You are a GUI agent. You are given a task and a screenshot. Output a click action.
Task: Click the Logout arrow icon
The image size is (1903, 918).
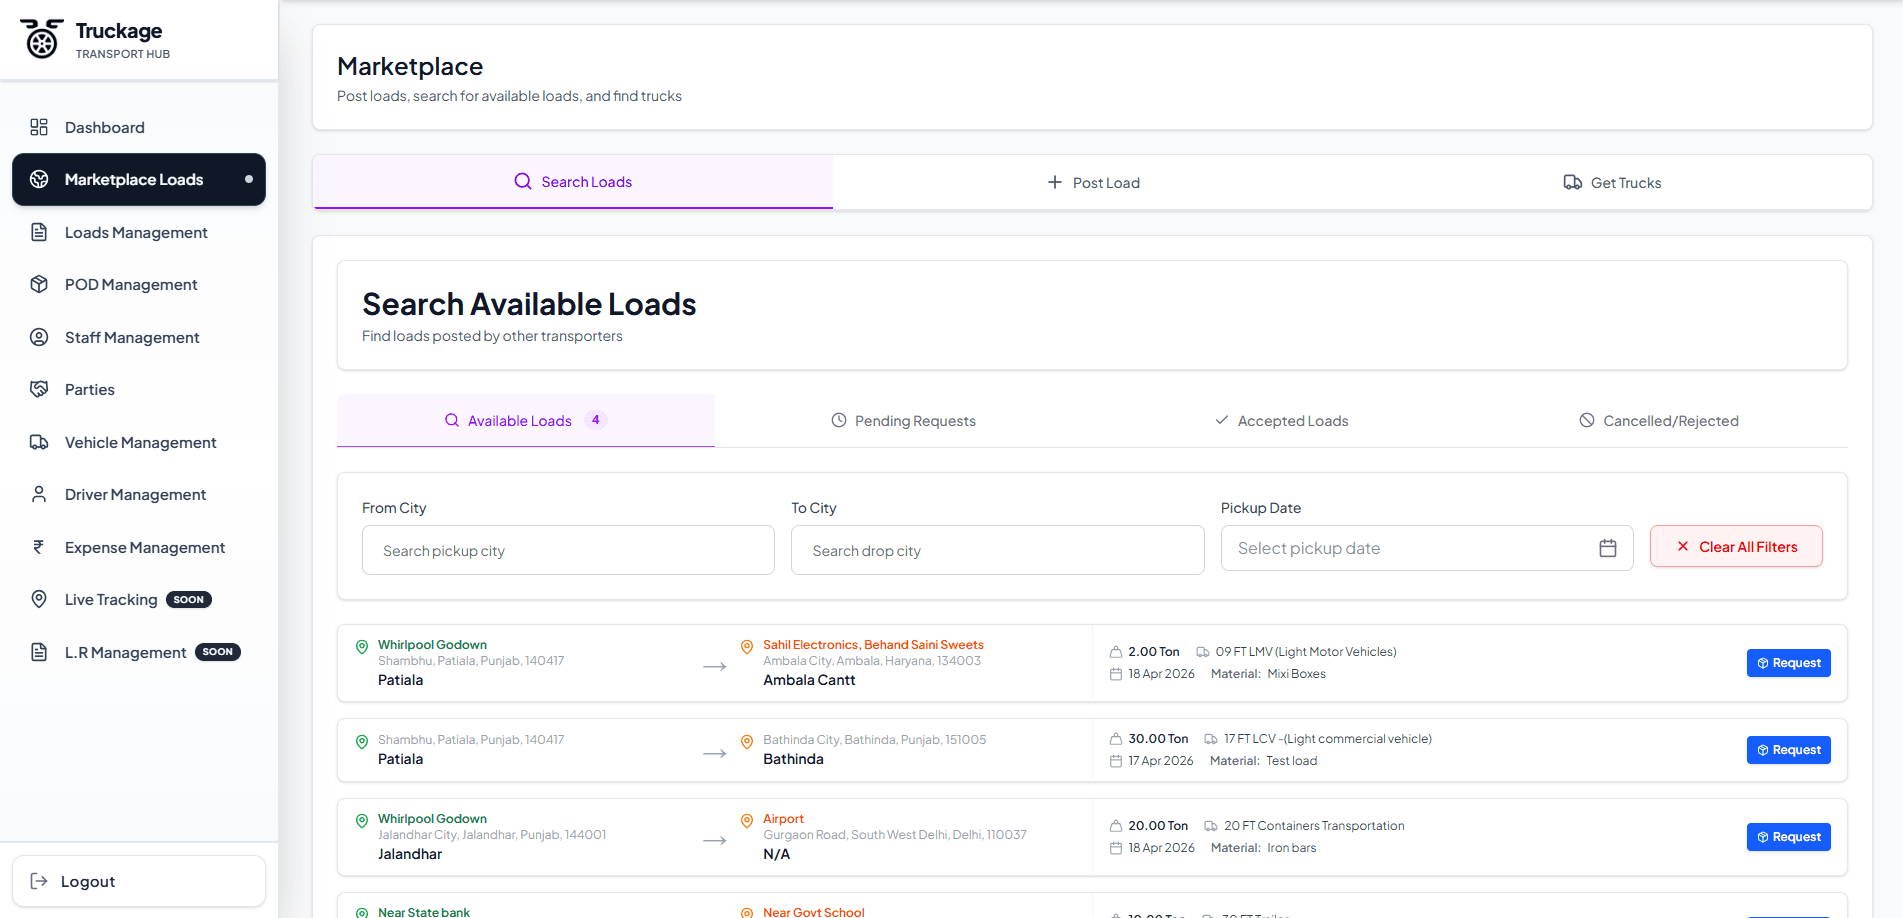point(39,881)
